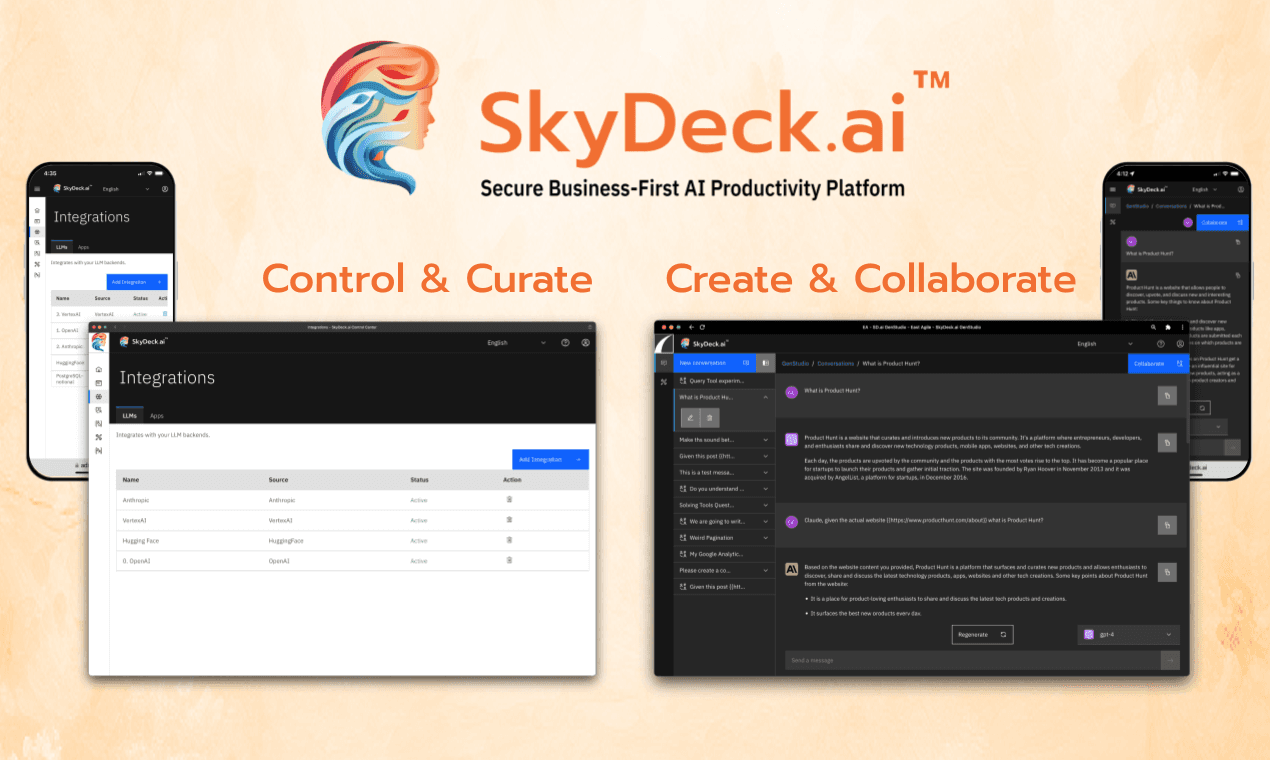
Task: Open user profile icon in GenStudio header
Action: point(1180,343)
